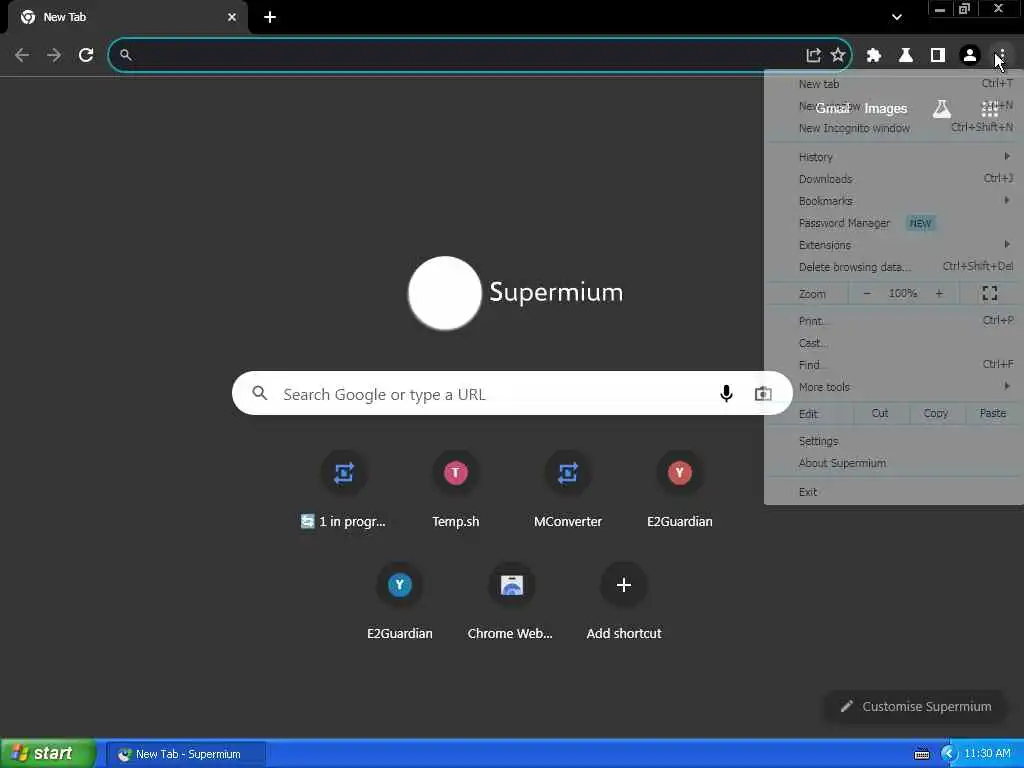
Task: Click Paste in the Edit row
Action: coord(993,413)
